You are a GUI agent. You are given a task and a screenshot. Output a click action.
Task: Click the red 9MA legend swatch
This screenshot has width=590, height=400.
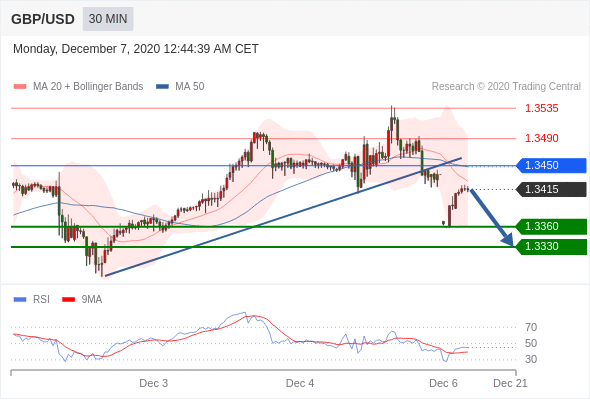tap(68, 300)
